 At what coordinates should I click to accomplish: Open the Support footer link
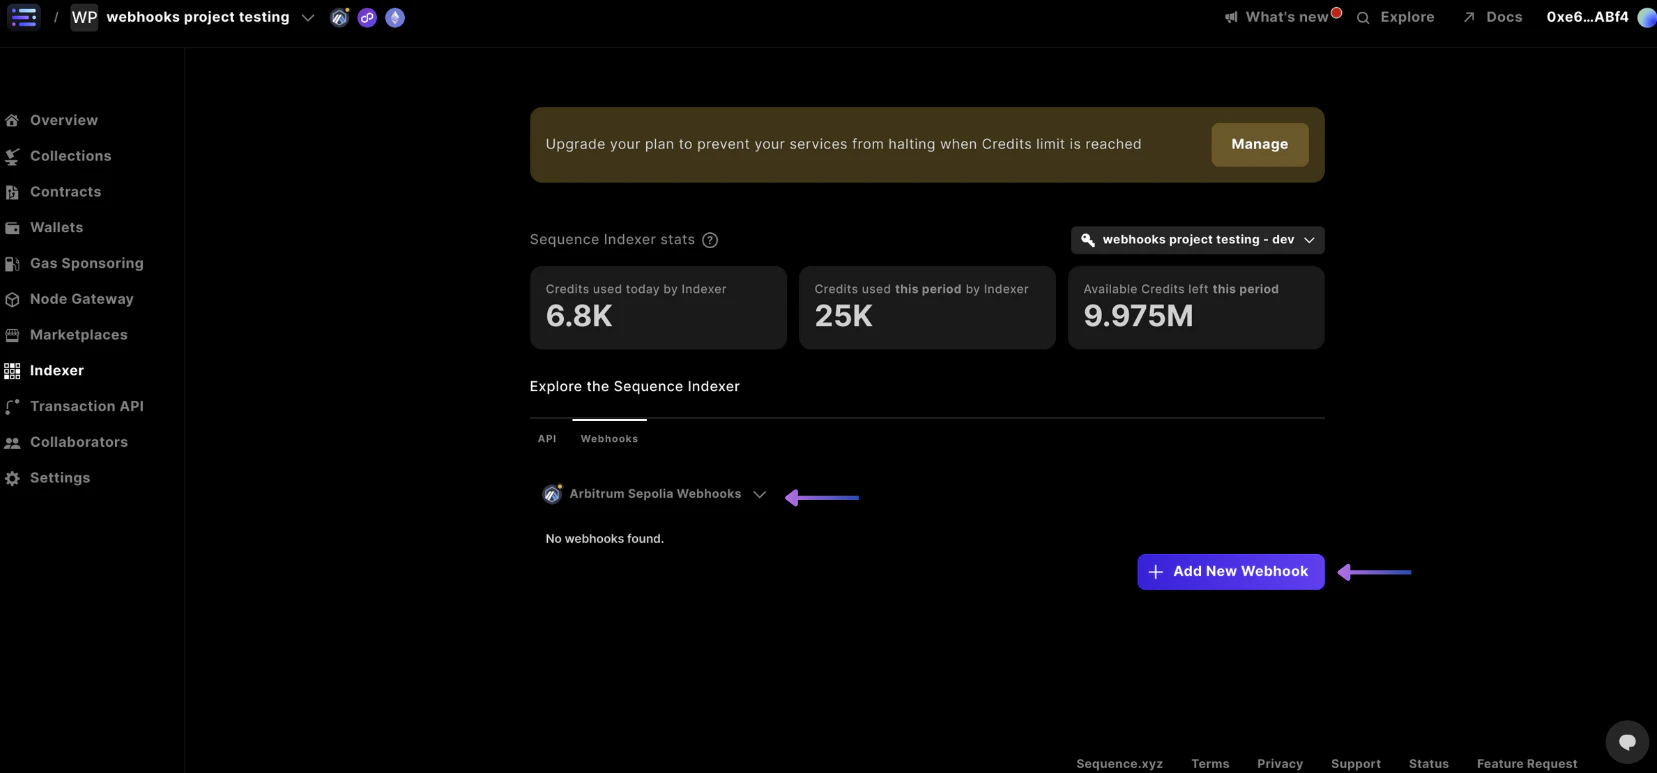pos(1356,764)
